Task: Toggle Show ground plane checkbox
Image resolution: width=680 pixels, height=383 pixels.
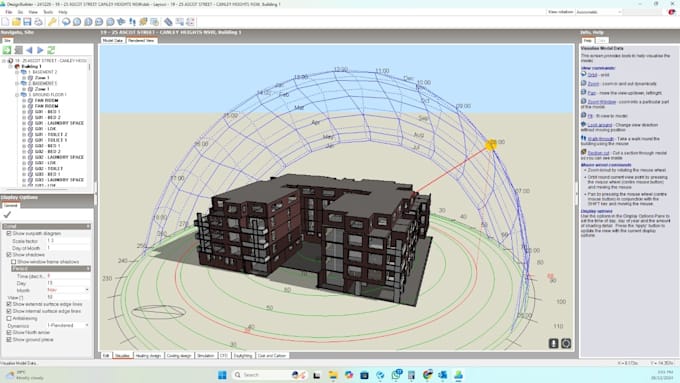Action: tap(9, 339)
